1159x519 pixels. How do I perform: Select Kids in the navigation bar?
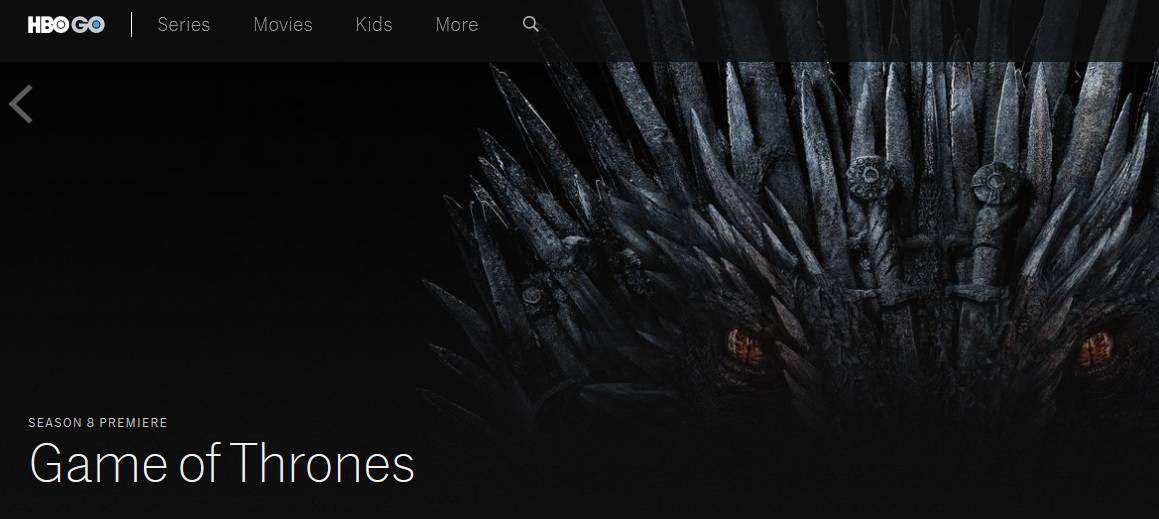coord(374,24)
